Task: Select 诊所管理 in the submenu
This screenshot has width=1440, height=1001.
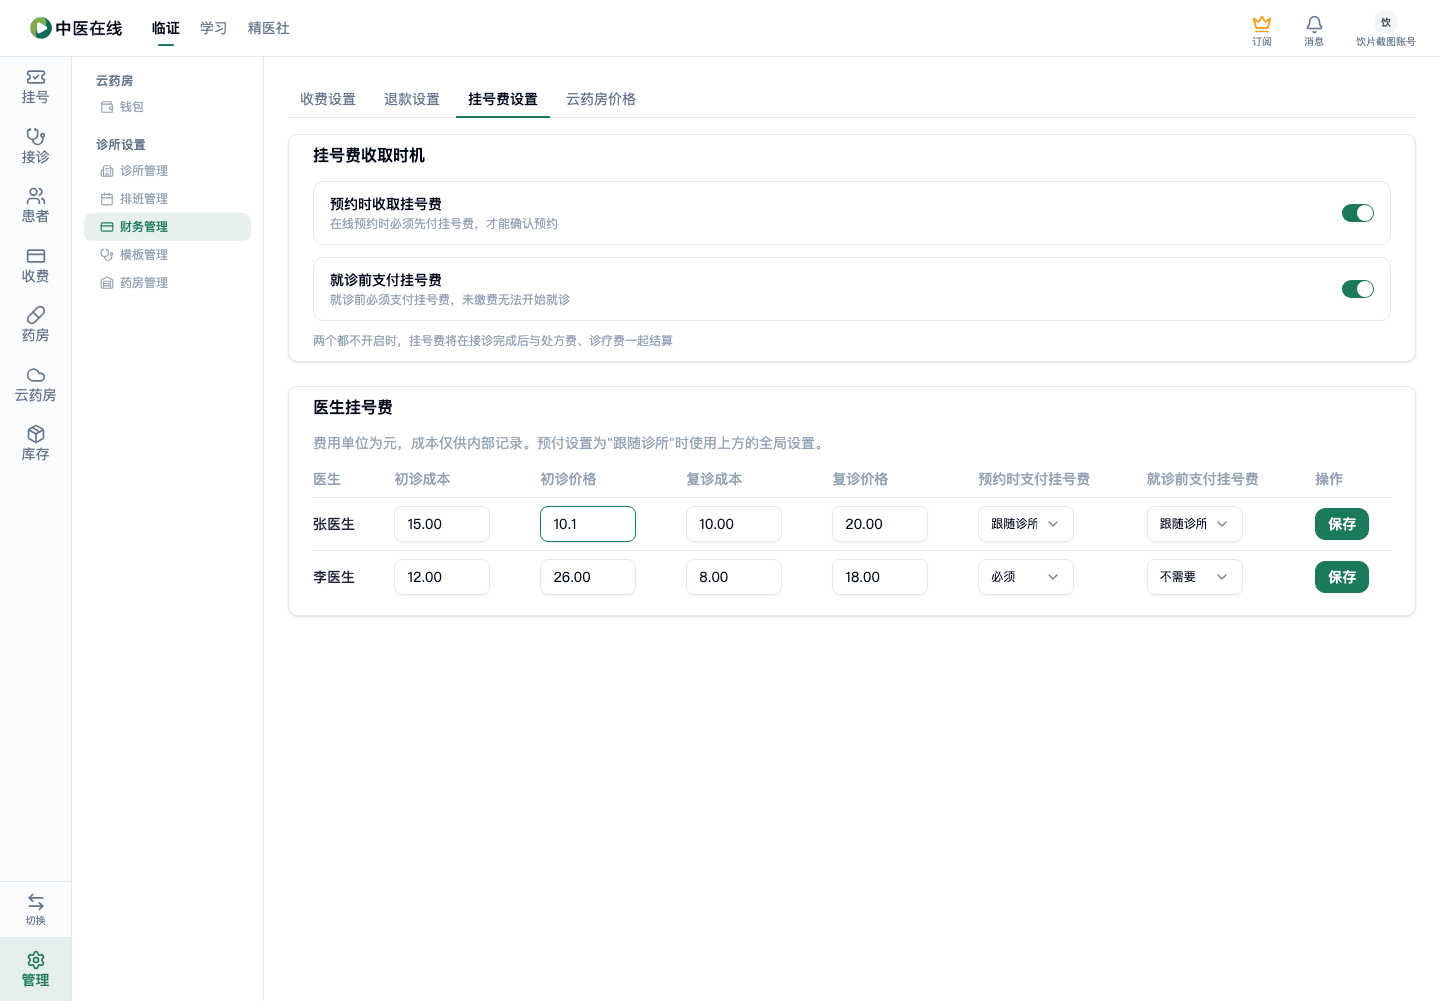Action: click(x=167, y=171)
